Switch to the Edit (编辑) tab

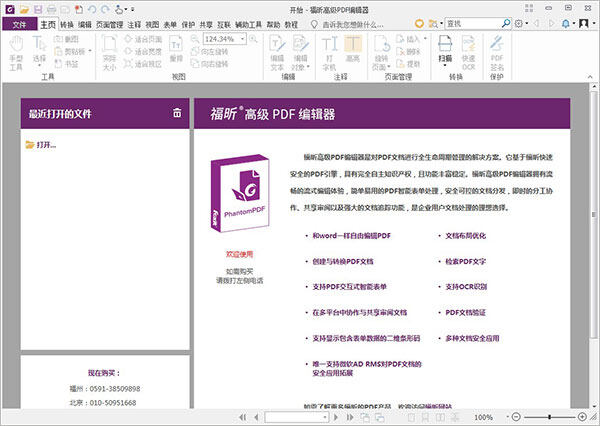tap(85, 24)
